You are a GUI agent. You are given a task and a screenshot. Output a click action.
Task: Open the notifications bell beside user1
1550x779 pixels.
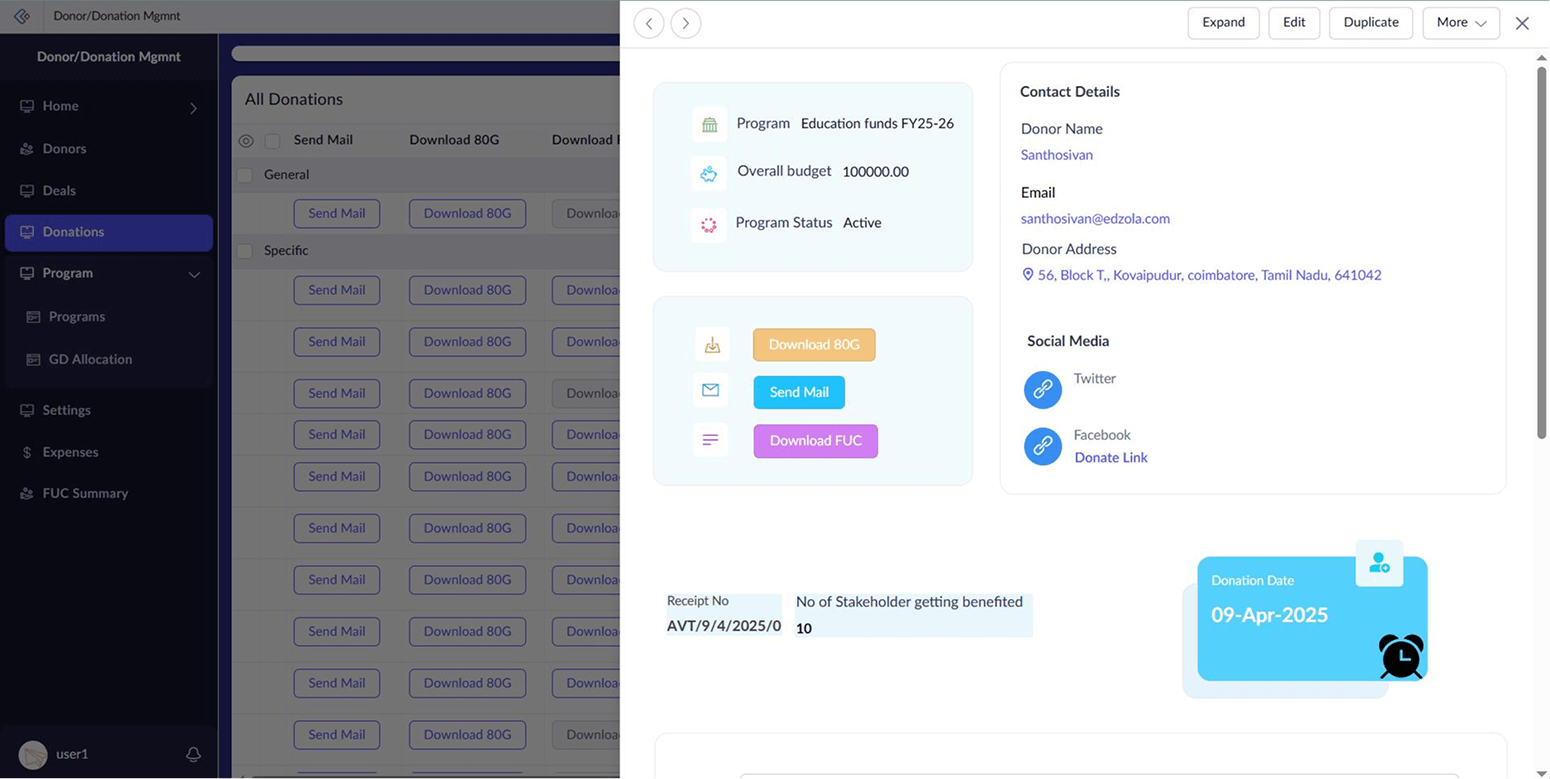(194, 754)
